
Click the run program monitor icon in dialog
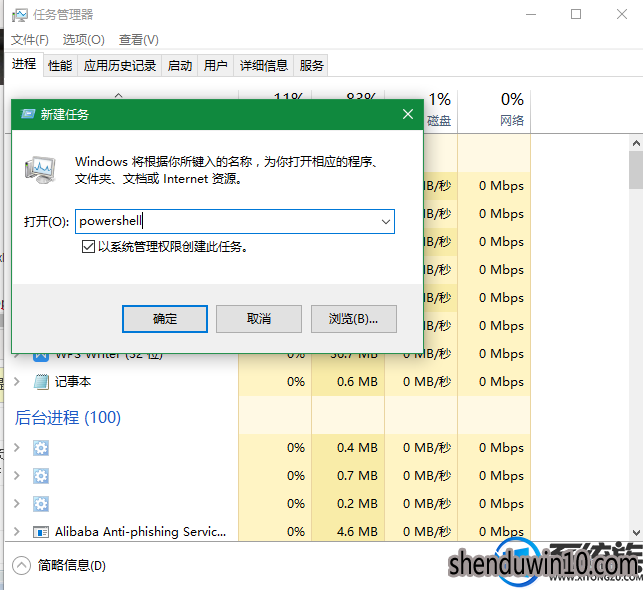coord(40,170)
